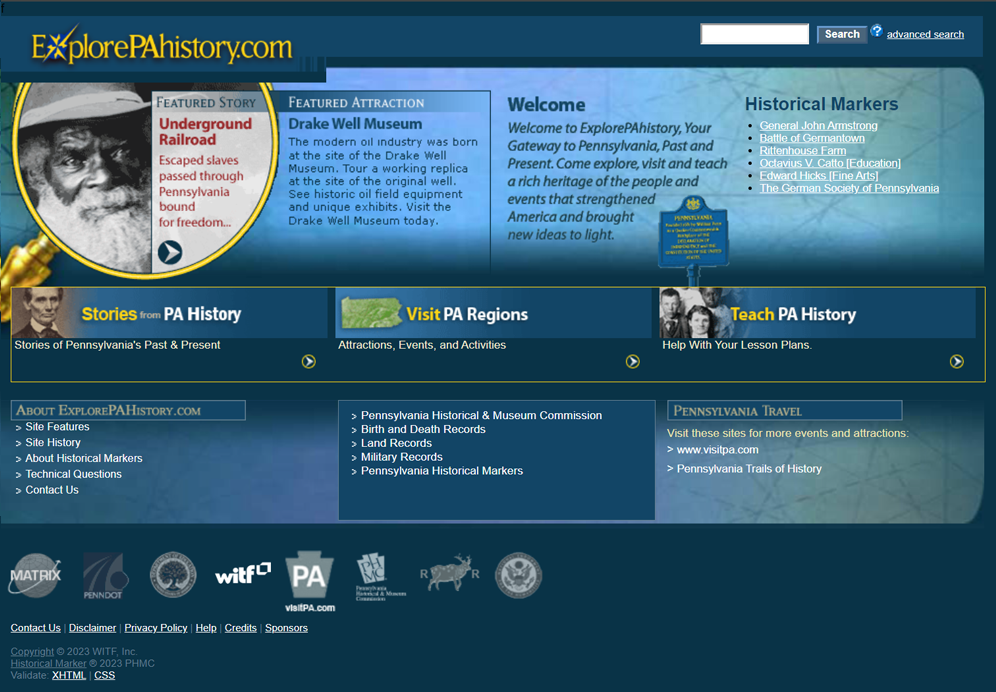
Task: Open Pennsylvania Historical Markers link
Action: tap(442, 472)
